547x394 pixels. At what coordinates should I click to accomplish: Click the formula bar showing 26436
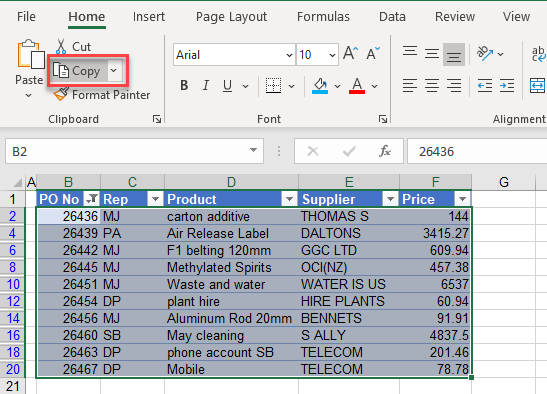pos(477,151)
